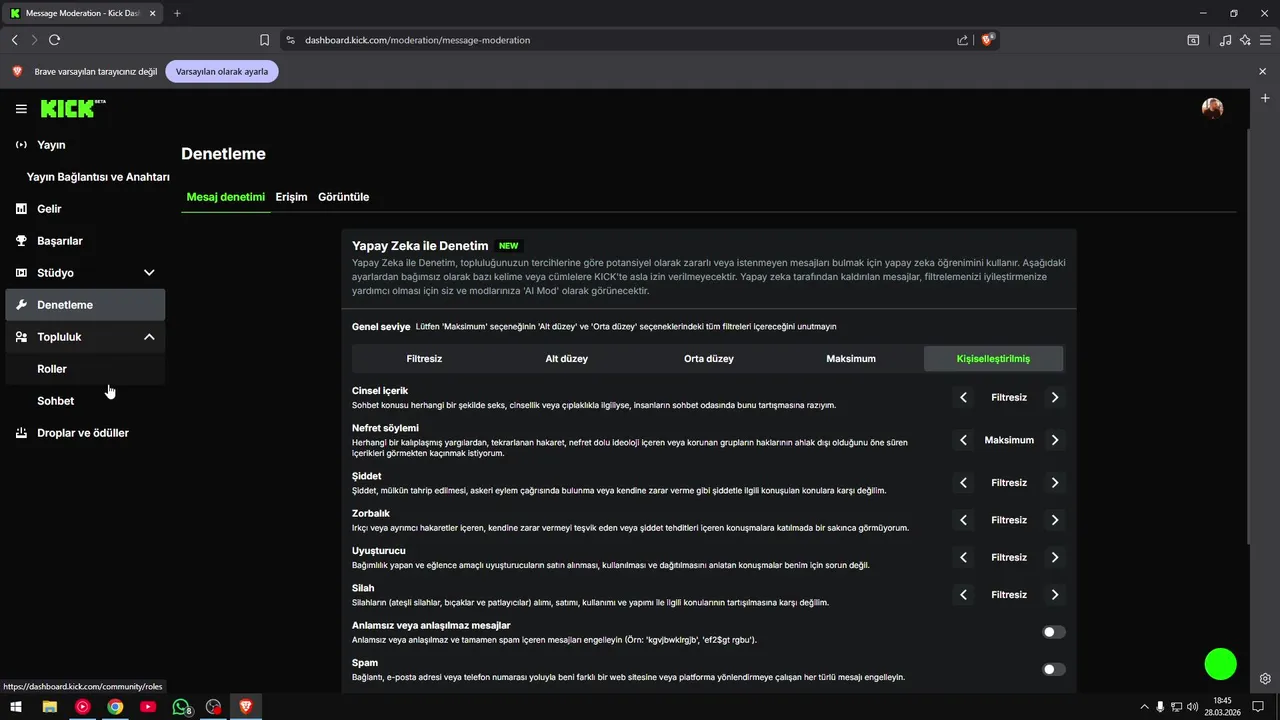Image resolution: width=1280 pixels, height=720 pixels.
Task: Click the Kick logo
Action: [x=72, y=108]
